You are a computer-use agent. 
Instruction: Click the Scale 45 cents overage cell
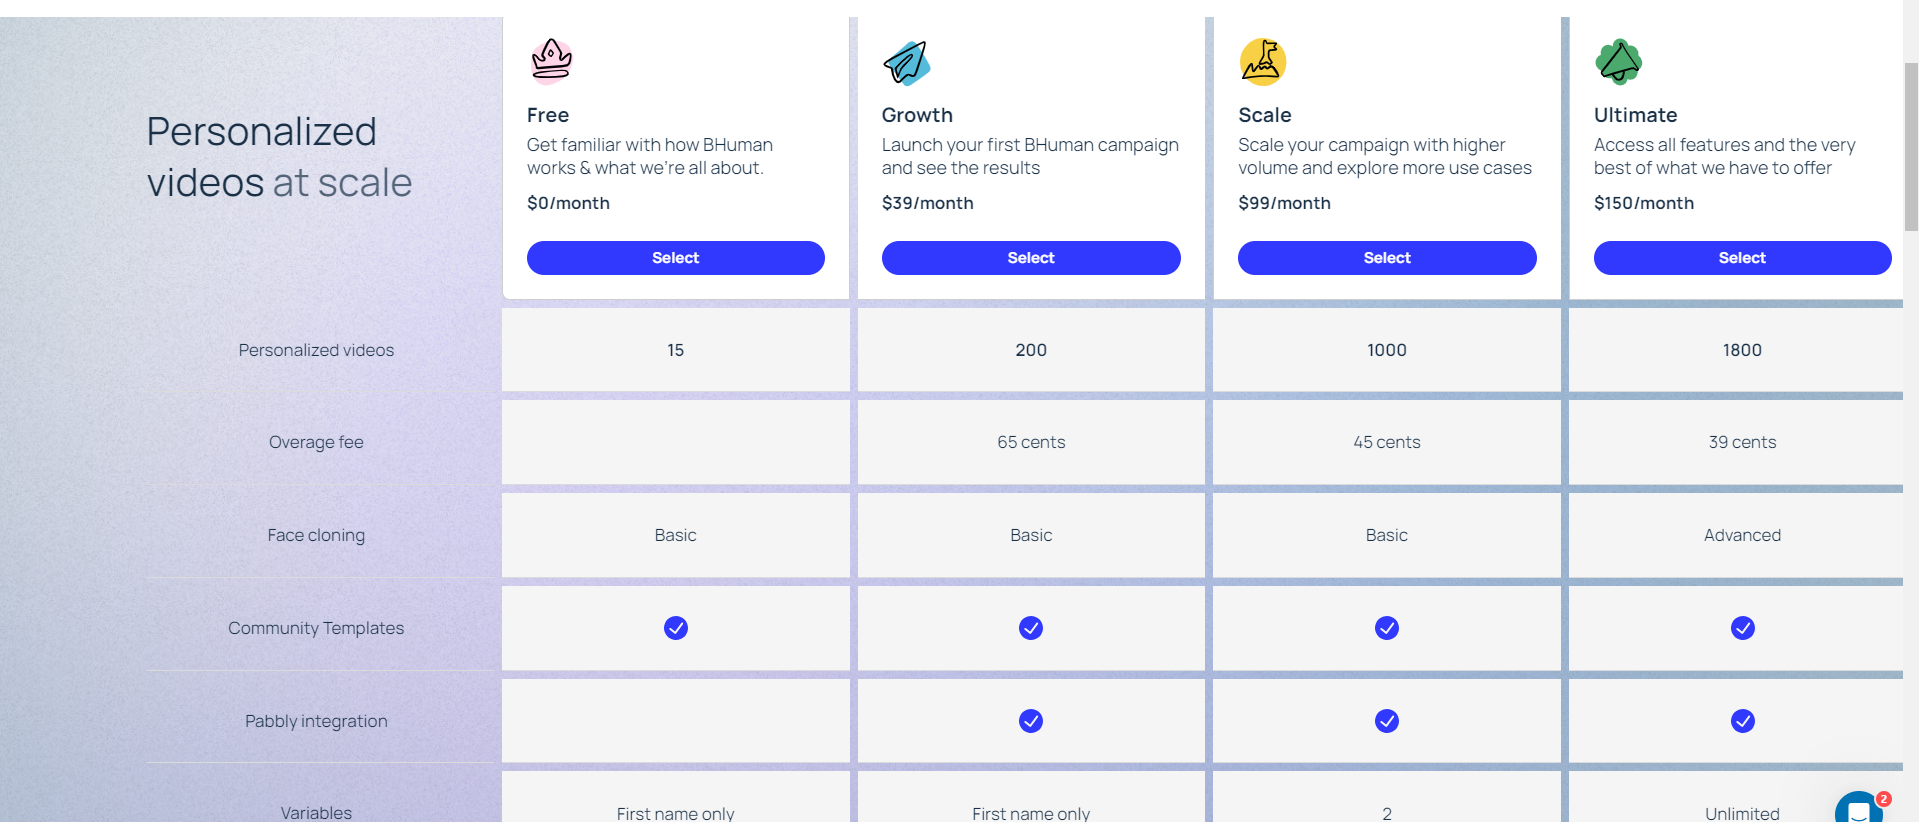coord(1387,442)
